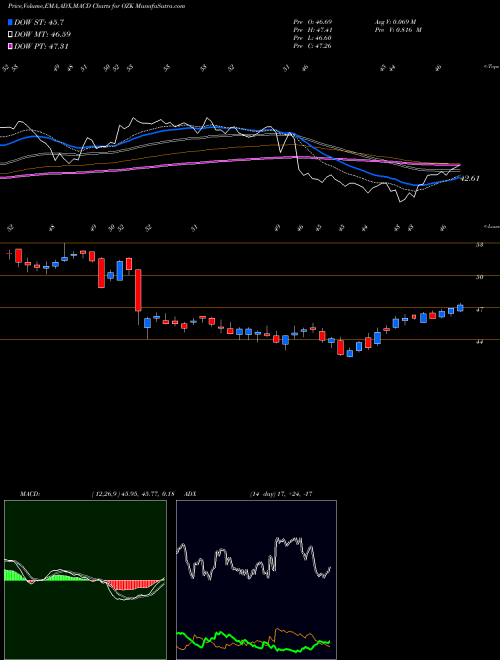The height and width of the screenshot is (660, 500).
Task: Click the 'Pre C: 47.26' value
Action: pyautogui.click(x=313, y=46)
